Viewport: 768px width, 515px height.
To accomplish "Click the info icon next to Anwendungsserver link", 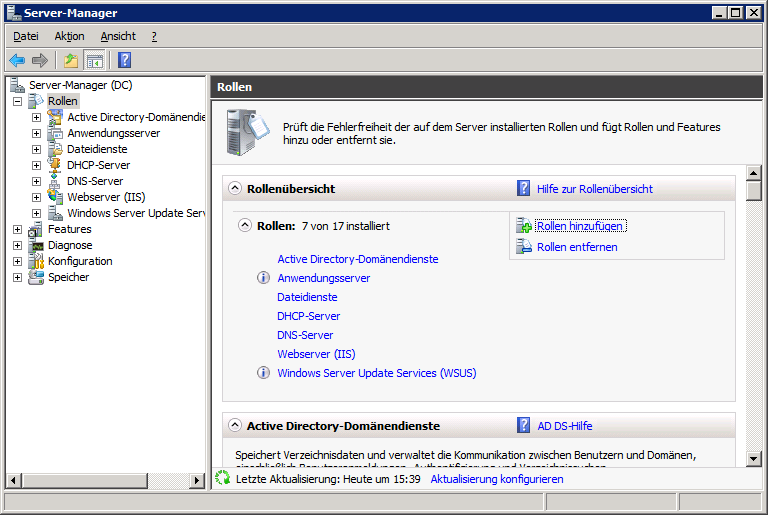I will click(264, 278).
